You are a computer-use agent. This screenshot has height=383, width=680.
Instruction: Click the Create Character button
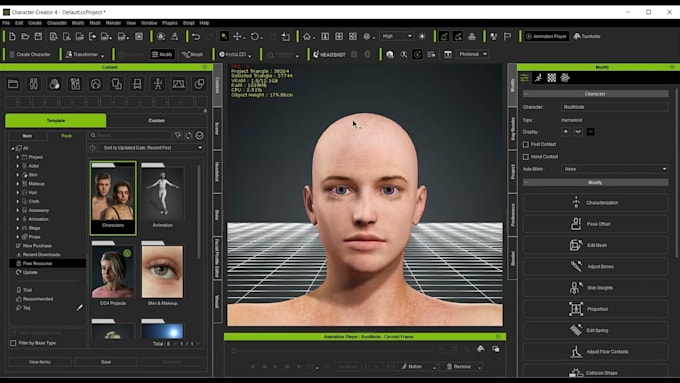(x=30, y=54)
